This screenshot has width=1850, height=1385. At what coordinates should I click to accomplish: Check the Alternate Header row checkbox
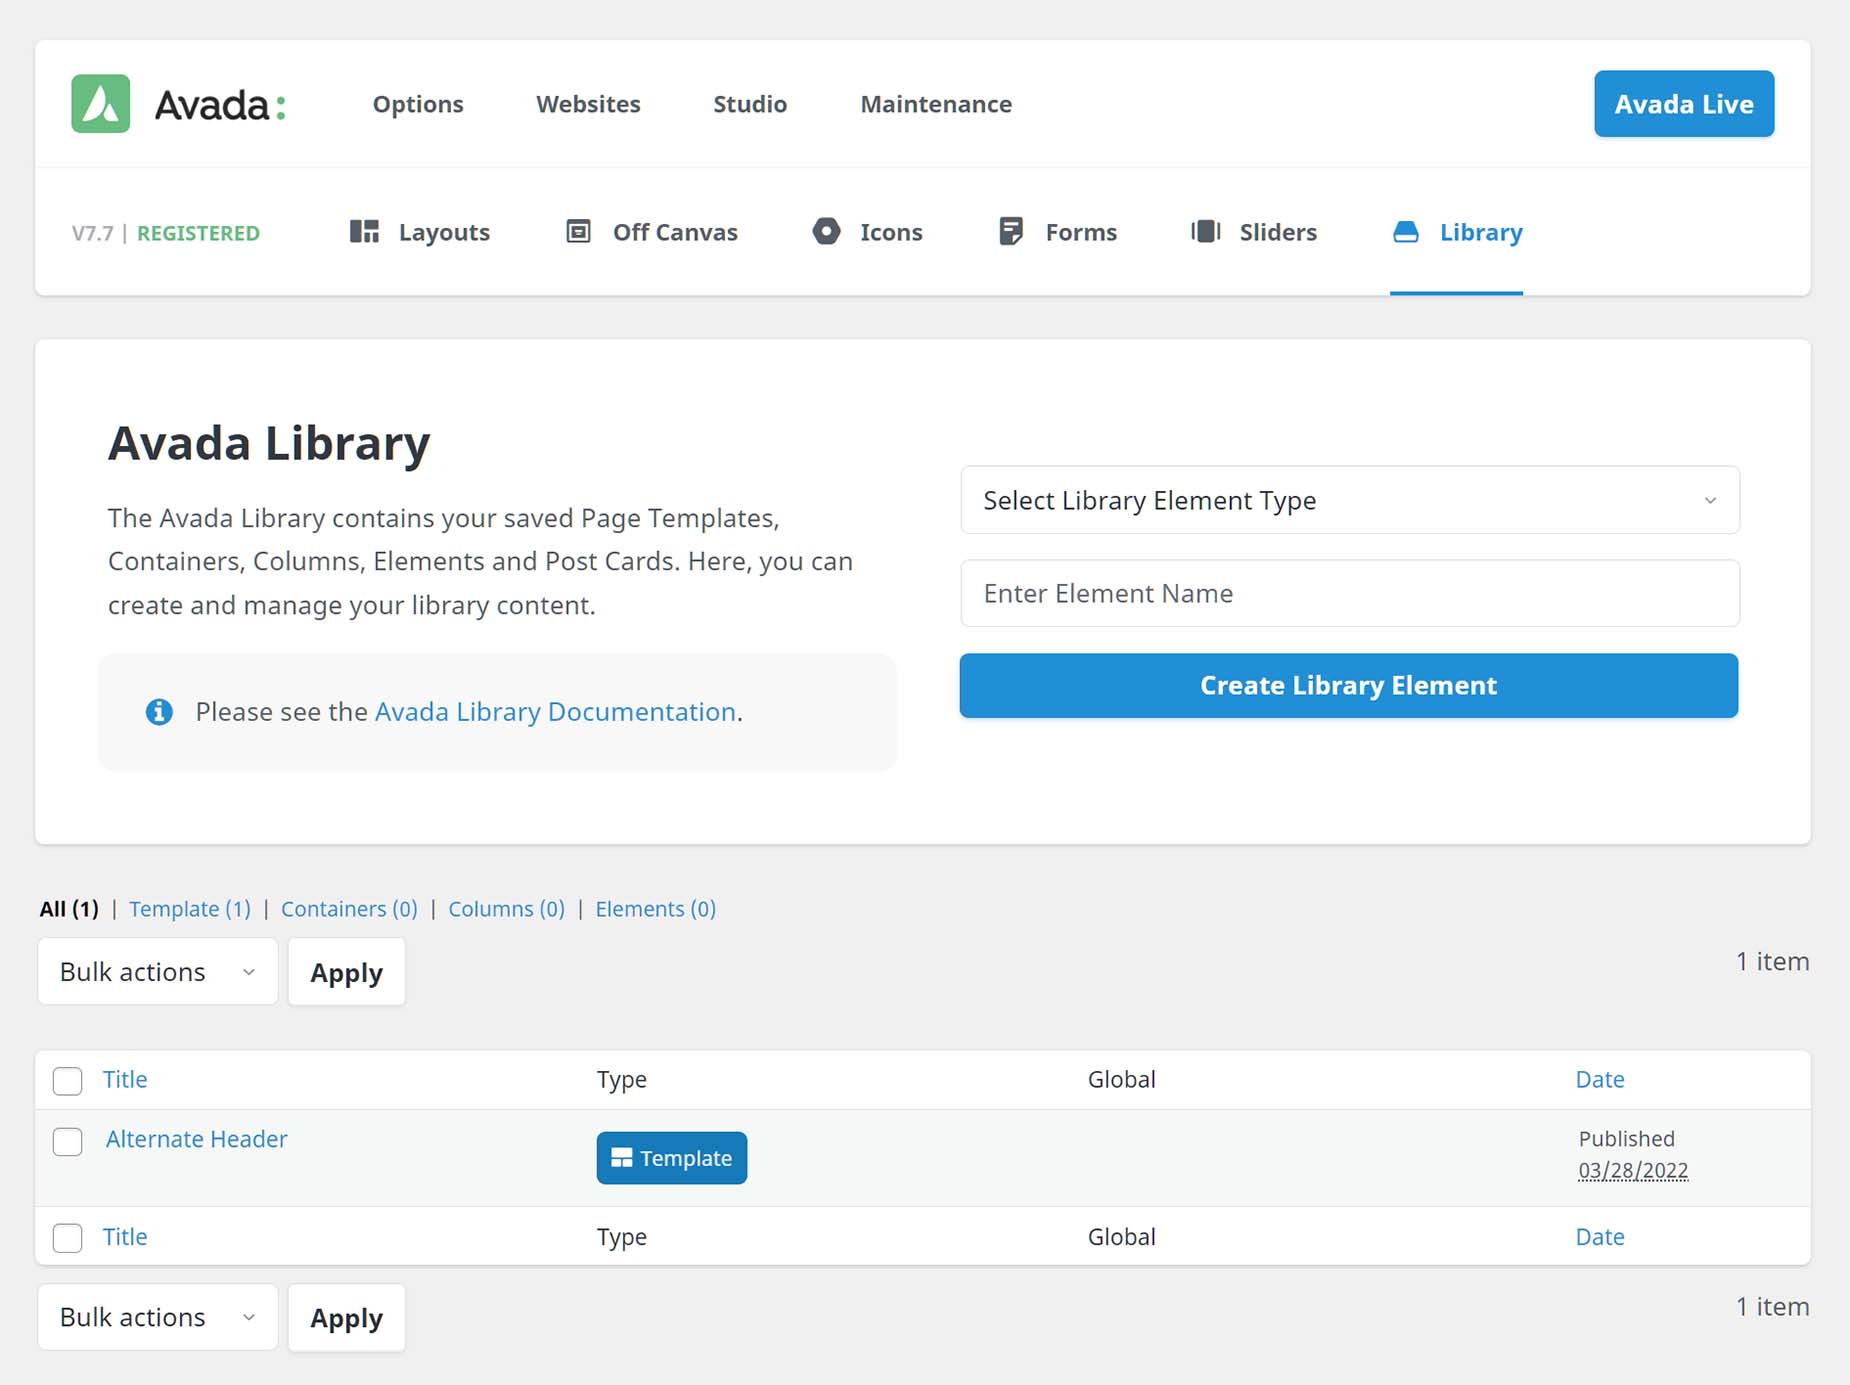click(68, 1141)
